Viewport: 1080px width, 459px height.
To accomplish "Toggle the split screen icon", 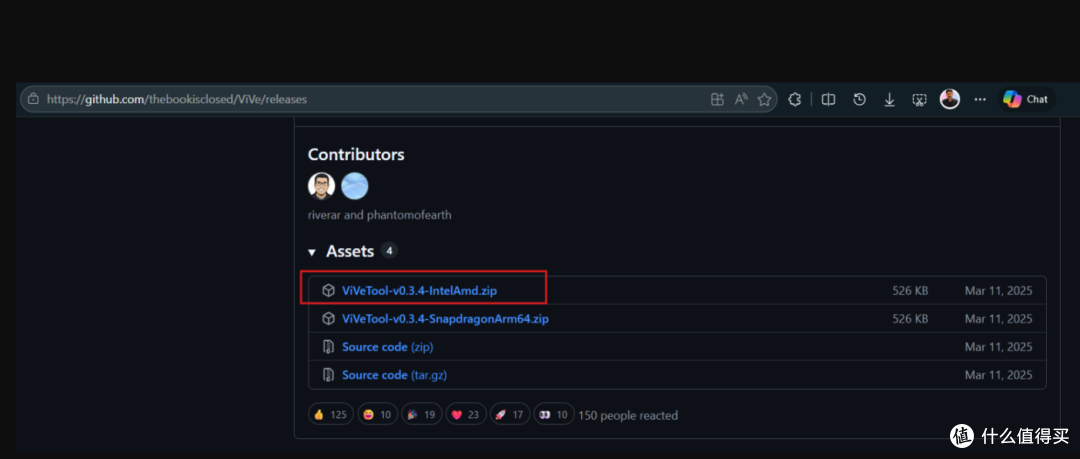I will (829, 99).
